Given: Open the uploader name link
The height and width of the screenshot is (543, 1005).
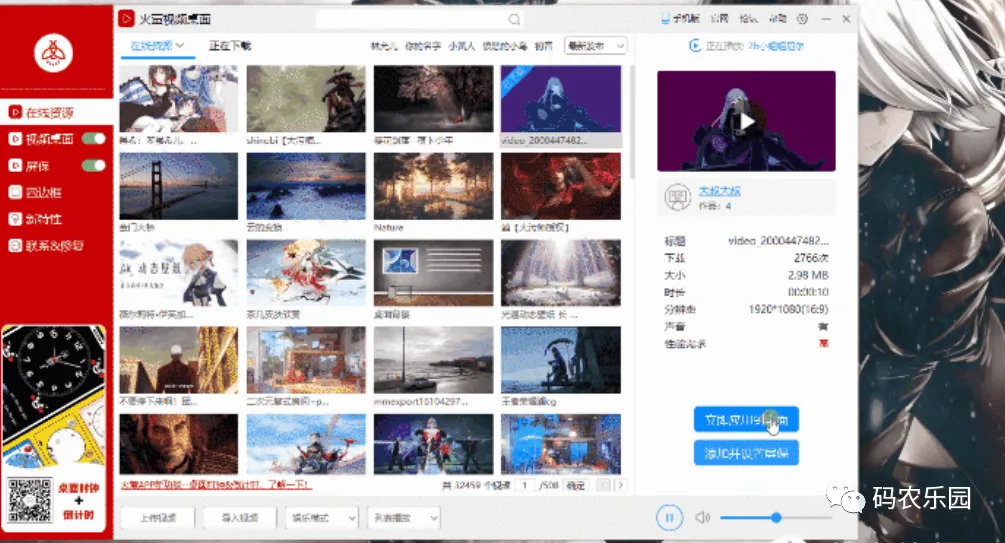Looking at the screenshot, I should point(719,191).
